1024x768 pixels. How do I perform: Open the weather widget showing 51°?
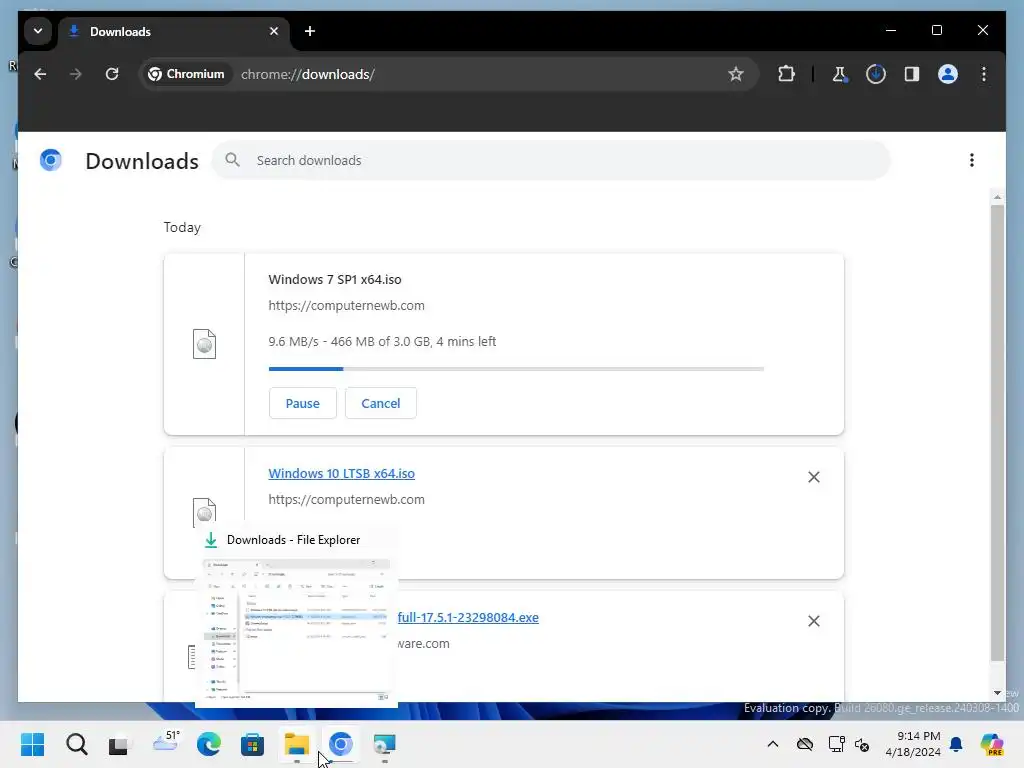165,743
